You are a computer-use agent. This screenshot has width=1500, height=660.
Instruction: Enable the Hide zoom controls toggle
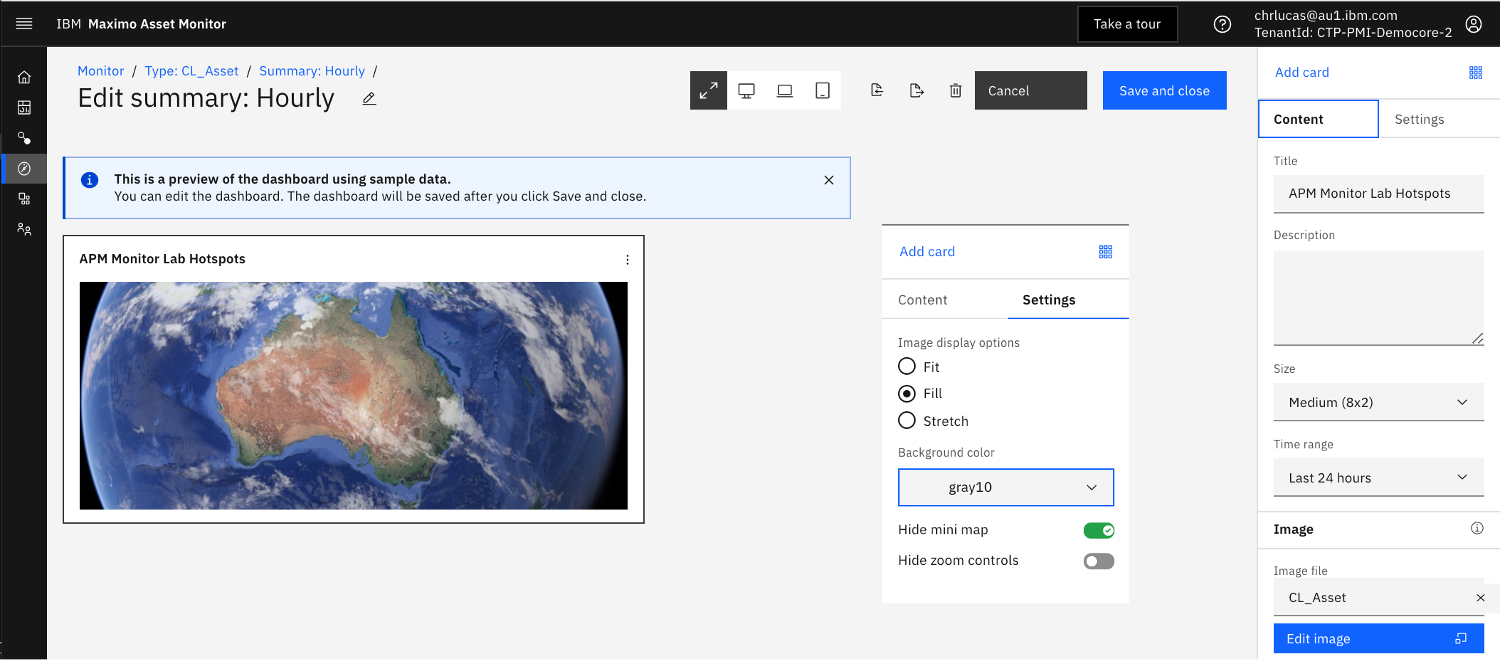pyautogui.click(x=1098, y=561)
